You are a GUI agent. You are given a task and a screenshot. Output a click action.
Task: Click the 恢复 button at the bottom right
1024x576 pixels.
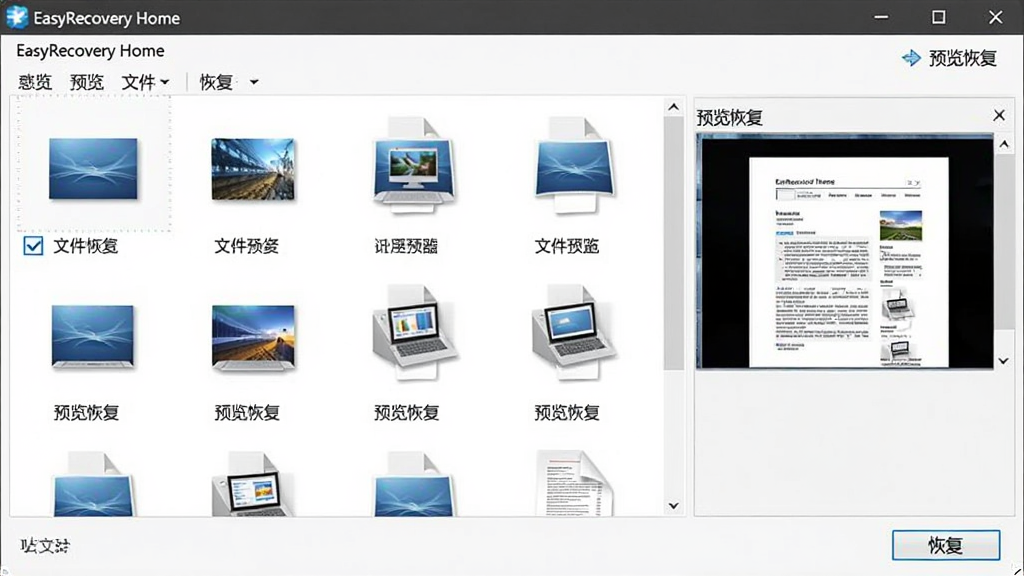point(946,545)
